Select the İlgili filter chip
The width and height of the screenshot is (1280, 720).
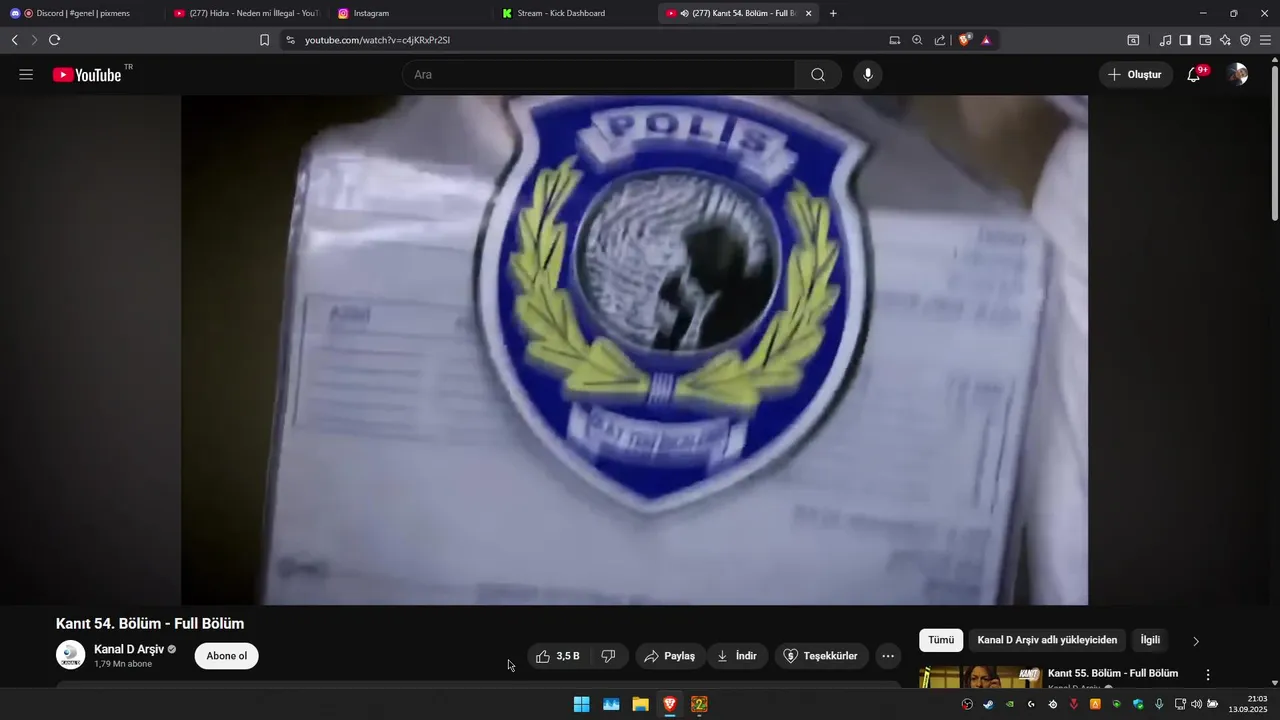pos(1150,640)
